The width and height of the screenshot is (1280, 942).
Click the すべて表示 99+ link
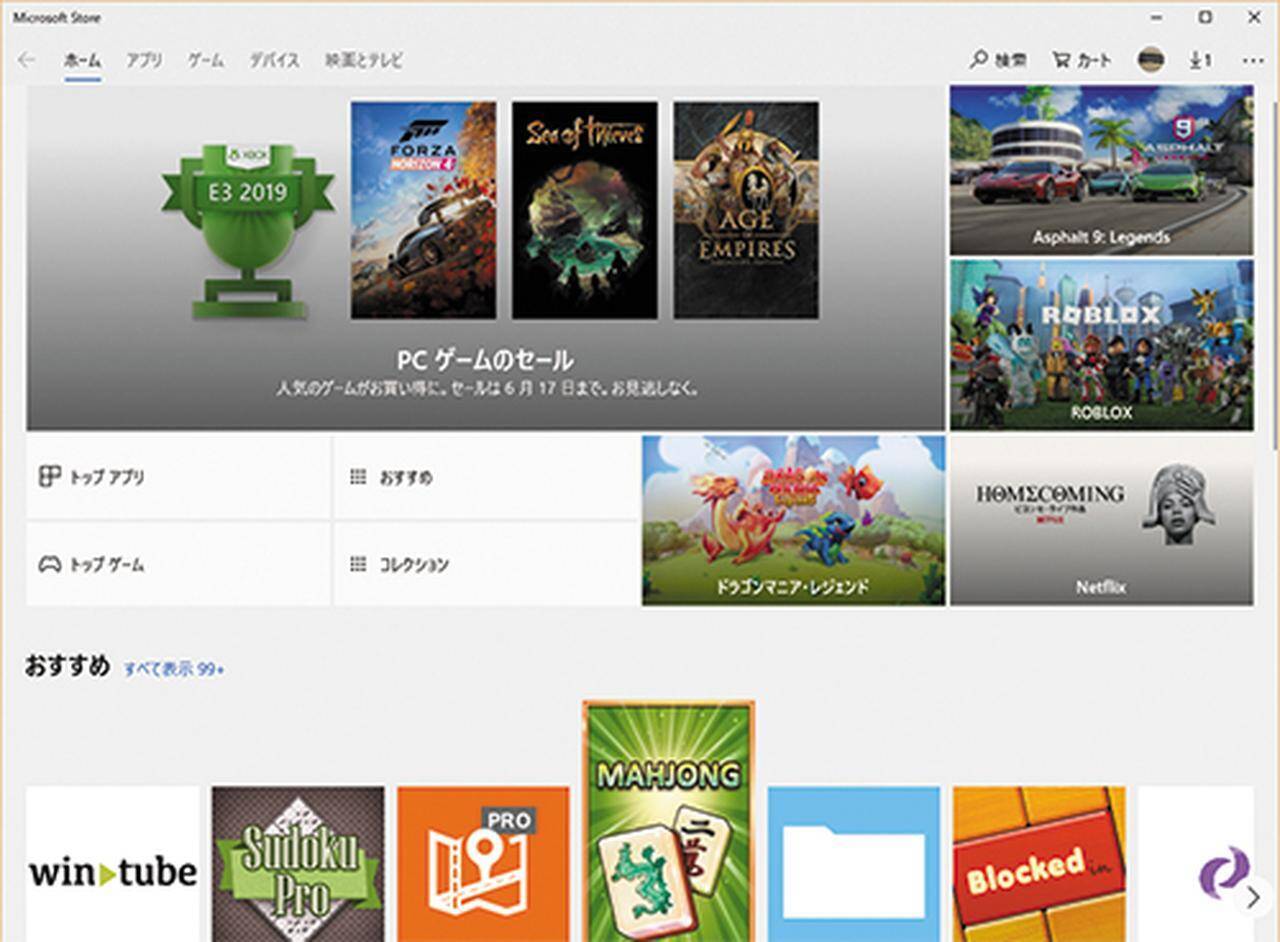click(174, 670)
